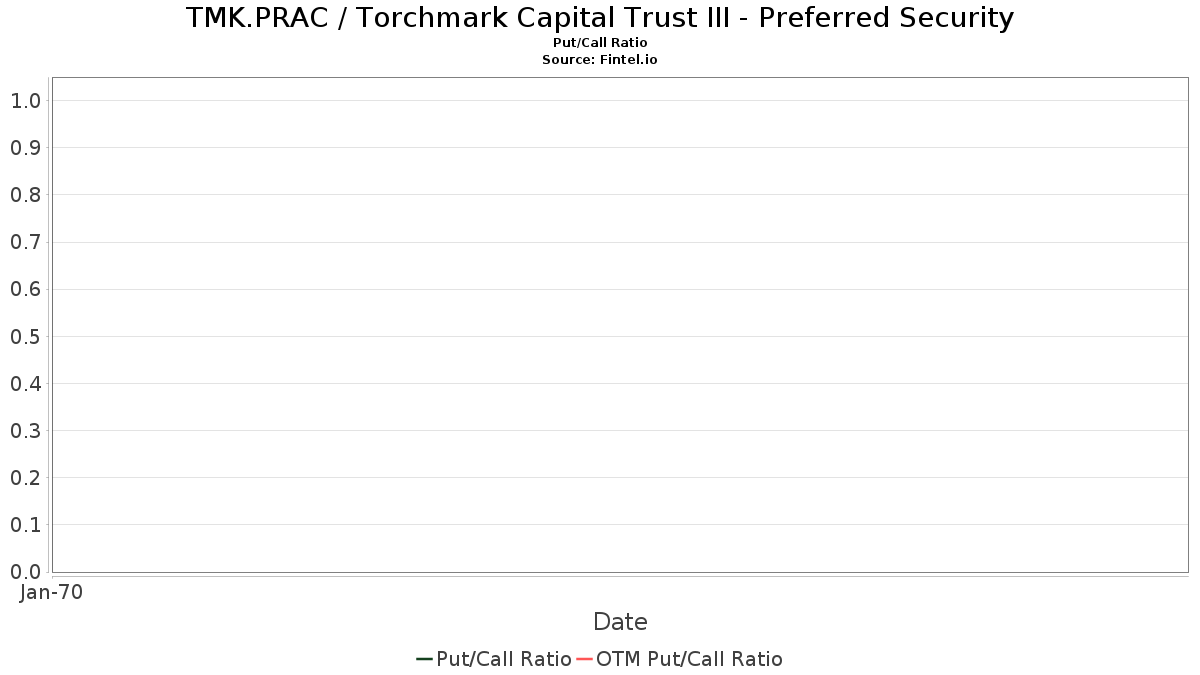The height and width of the screenshot is (675, 1200).
Task: Click the dark green Put/Call Ratio legend line
Action: point(424,659)
